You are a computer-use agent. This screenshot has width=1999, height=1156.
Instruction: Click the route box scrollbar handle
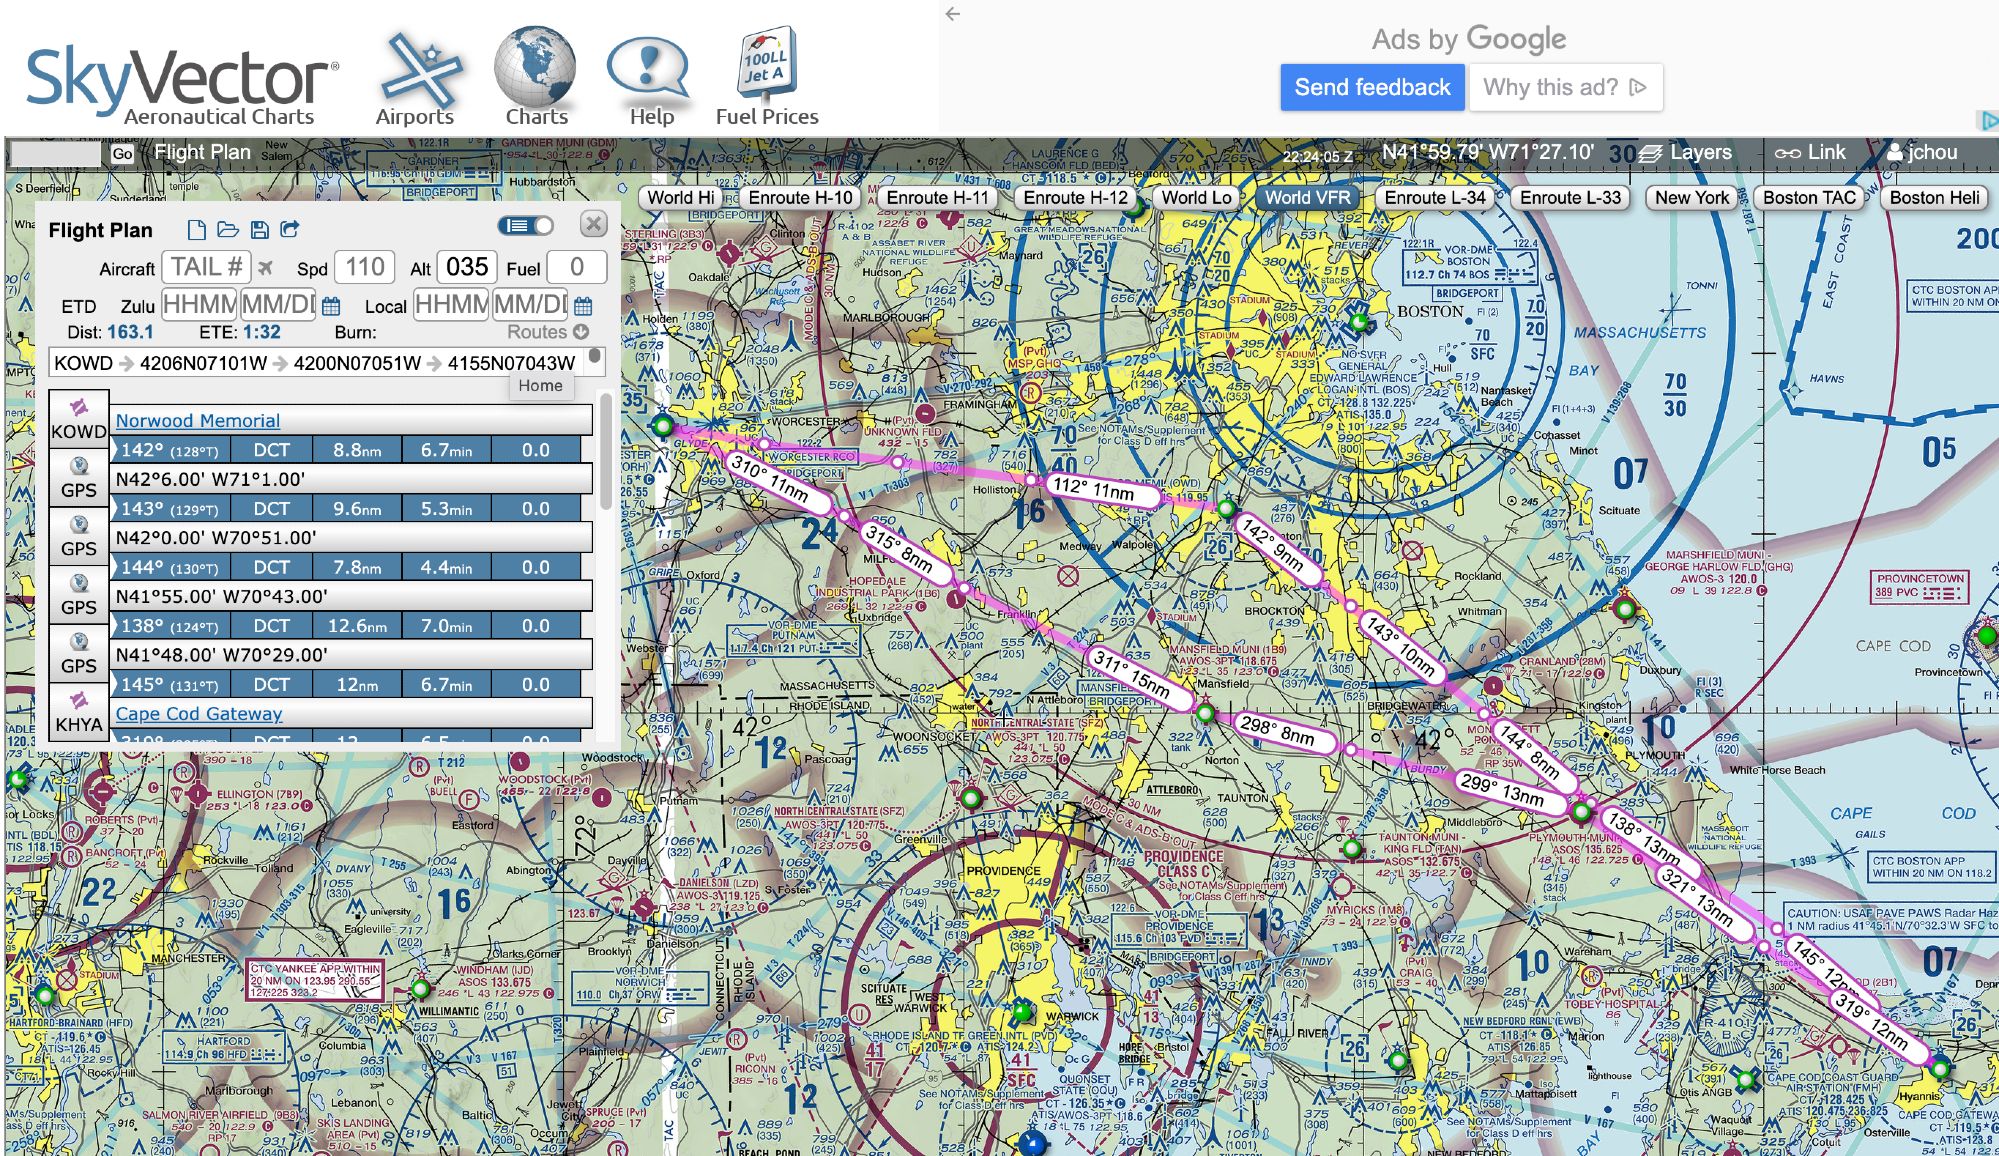pos(596,356)
